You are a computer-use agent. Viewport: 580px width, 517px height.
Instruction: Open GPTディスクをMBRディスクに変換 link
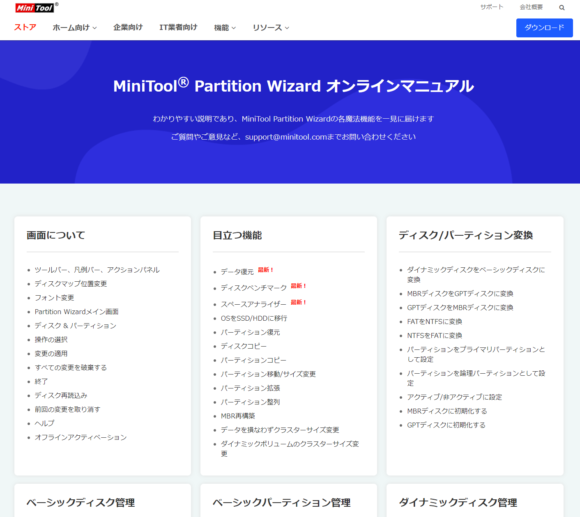tap(460, 308)
